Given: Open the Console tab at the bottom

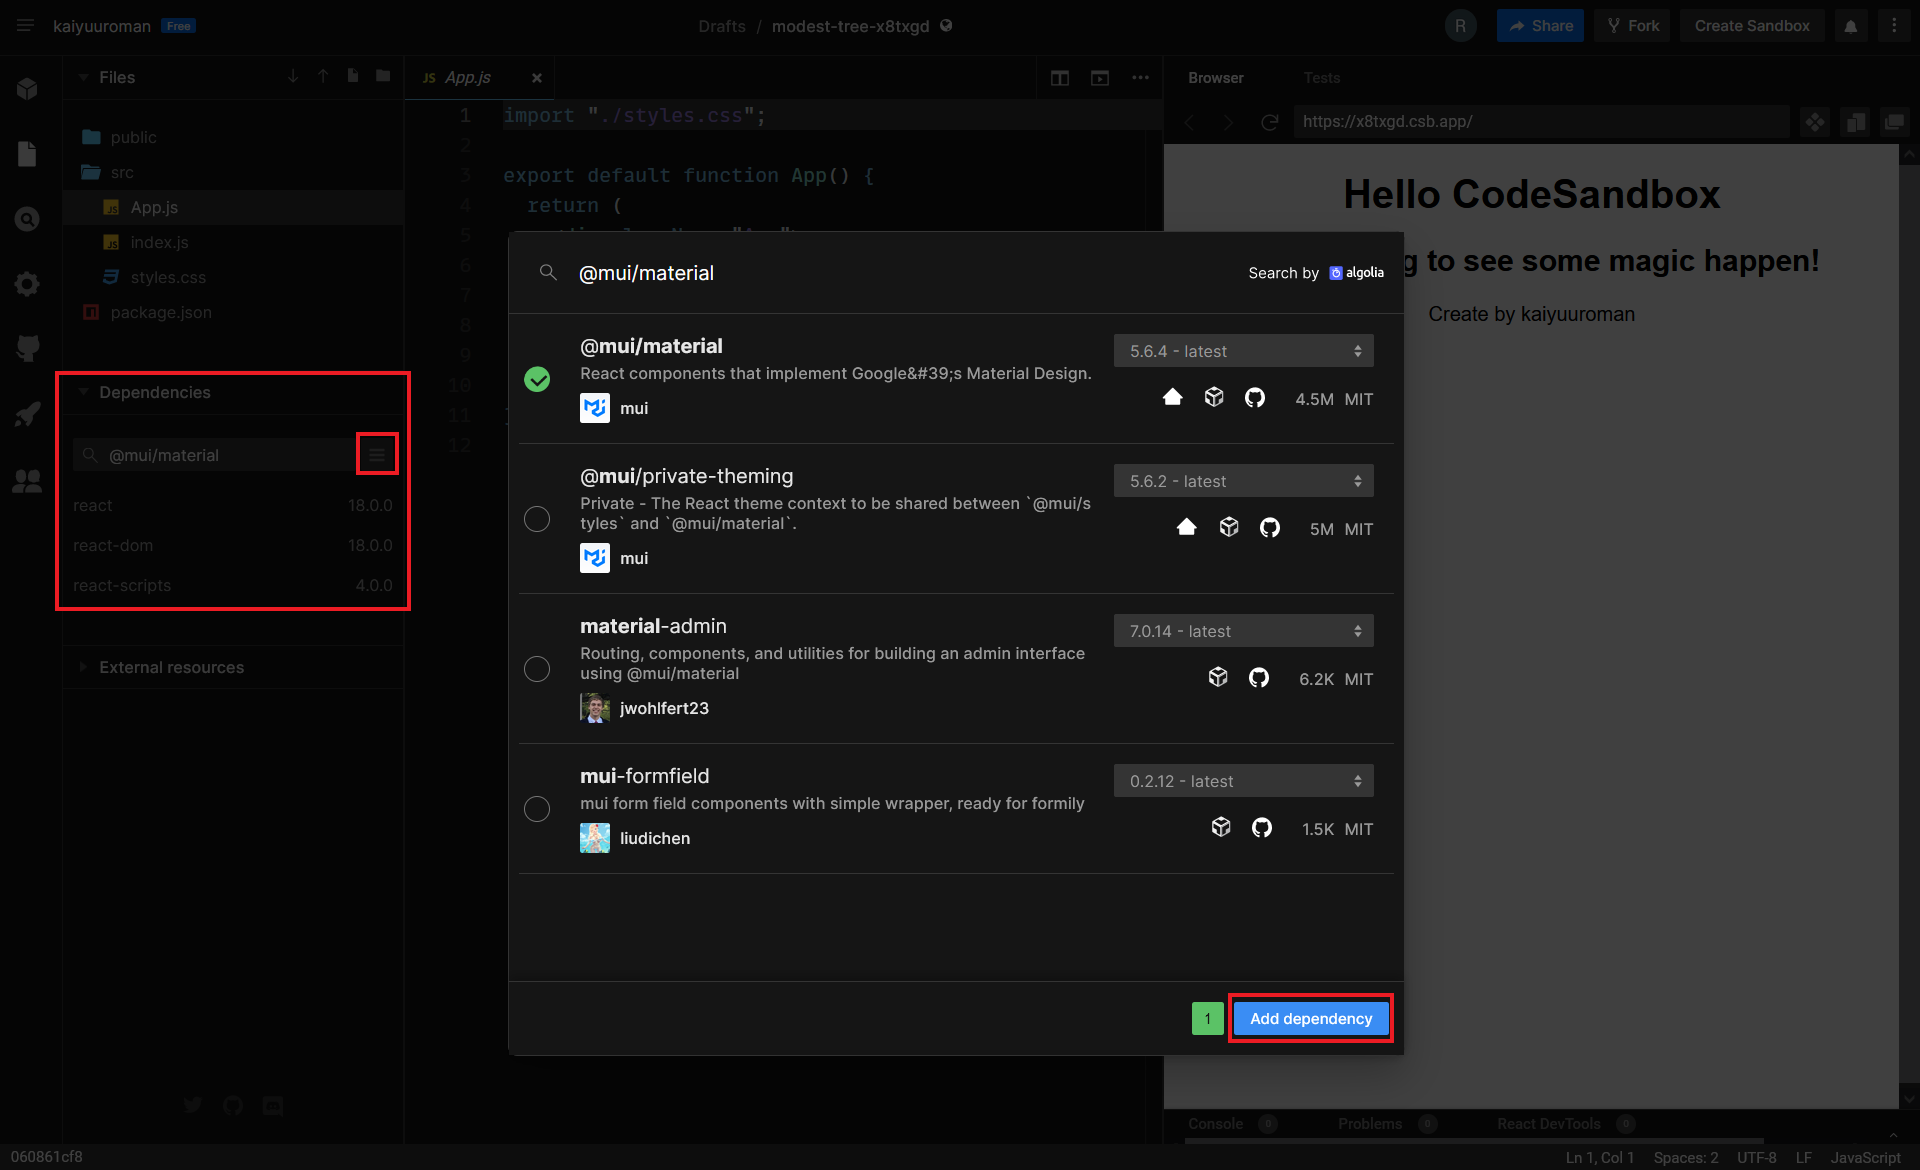Looking at the screenshot, I should (x=1215, y=1124).
